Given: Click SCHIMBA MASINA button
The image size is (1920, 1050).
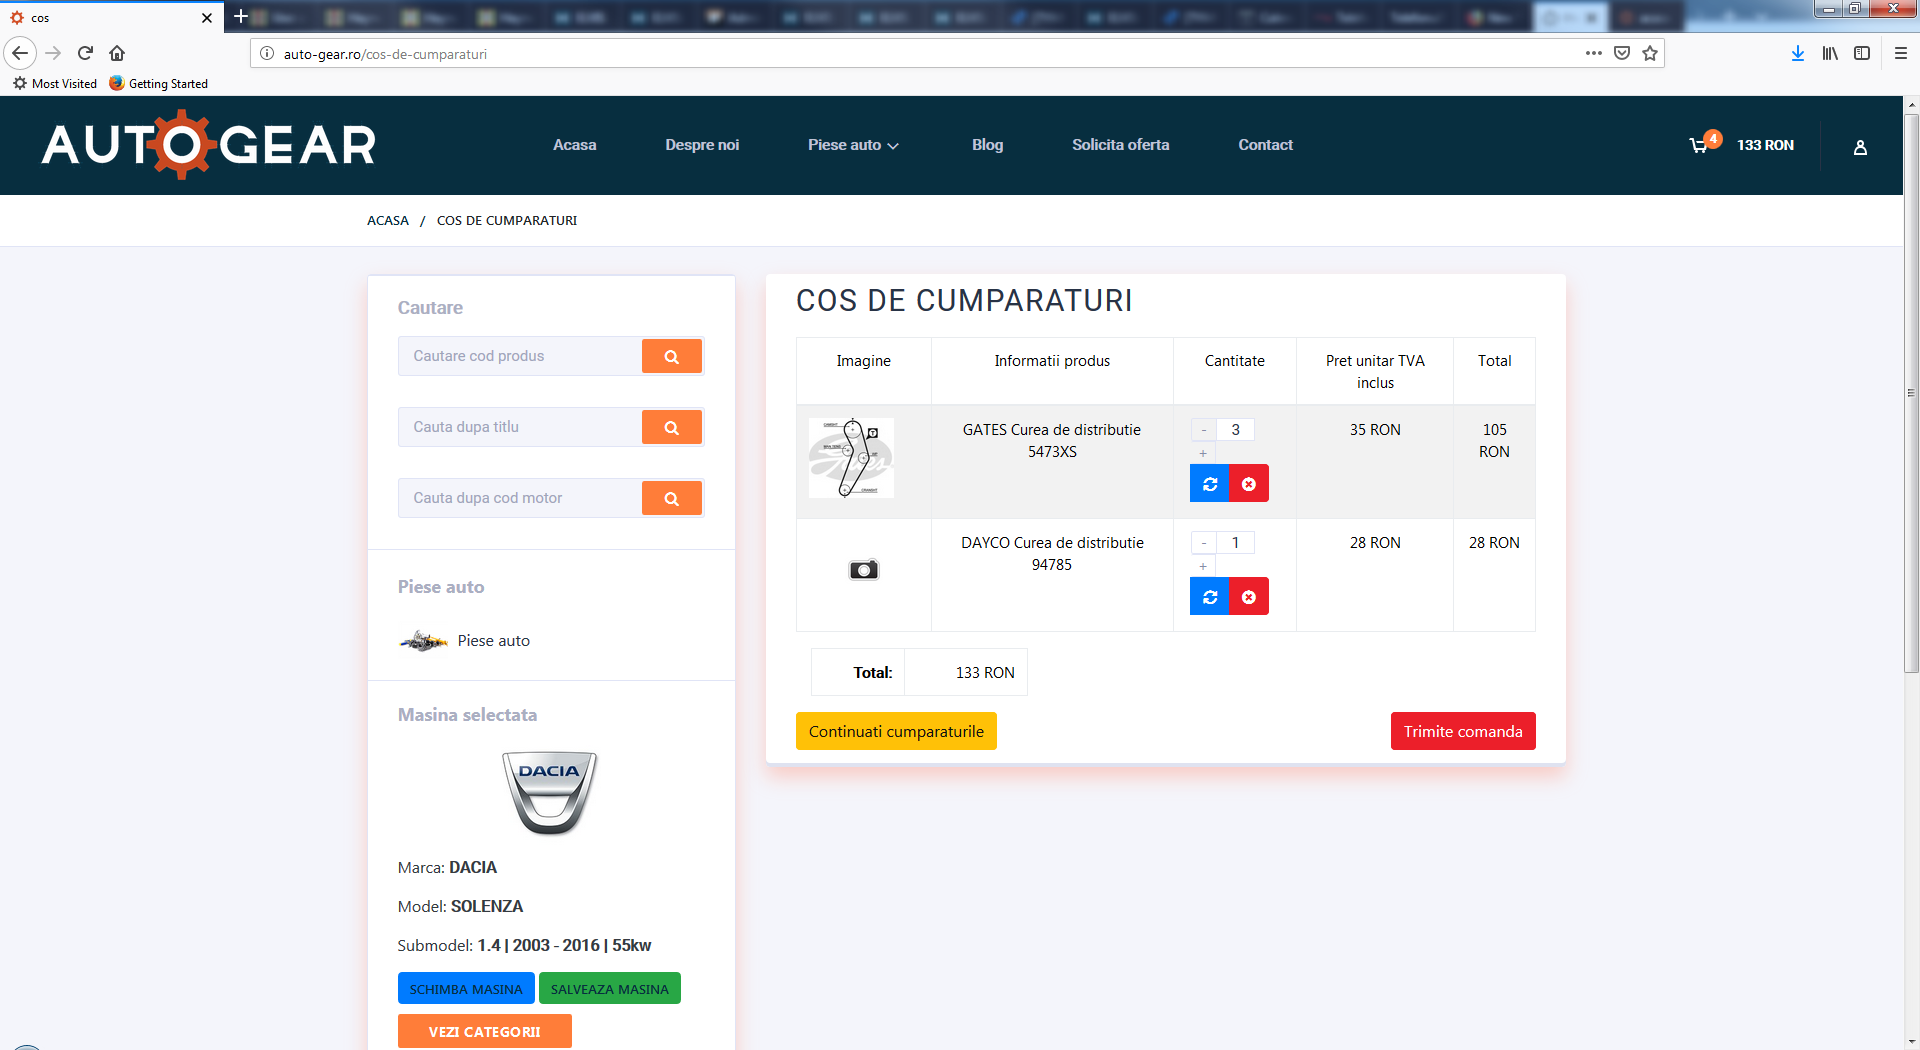Looking at the screenshot, I should tap(466, 989).
